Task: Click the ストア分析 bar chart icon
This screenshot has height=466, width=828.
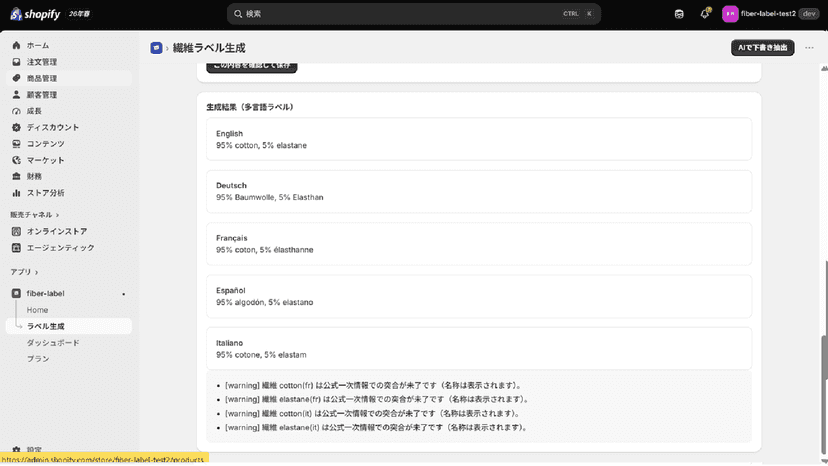Action: coord(16,193)
